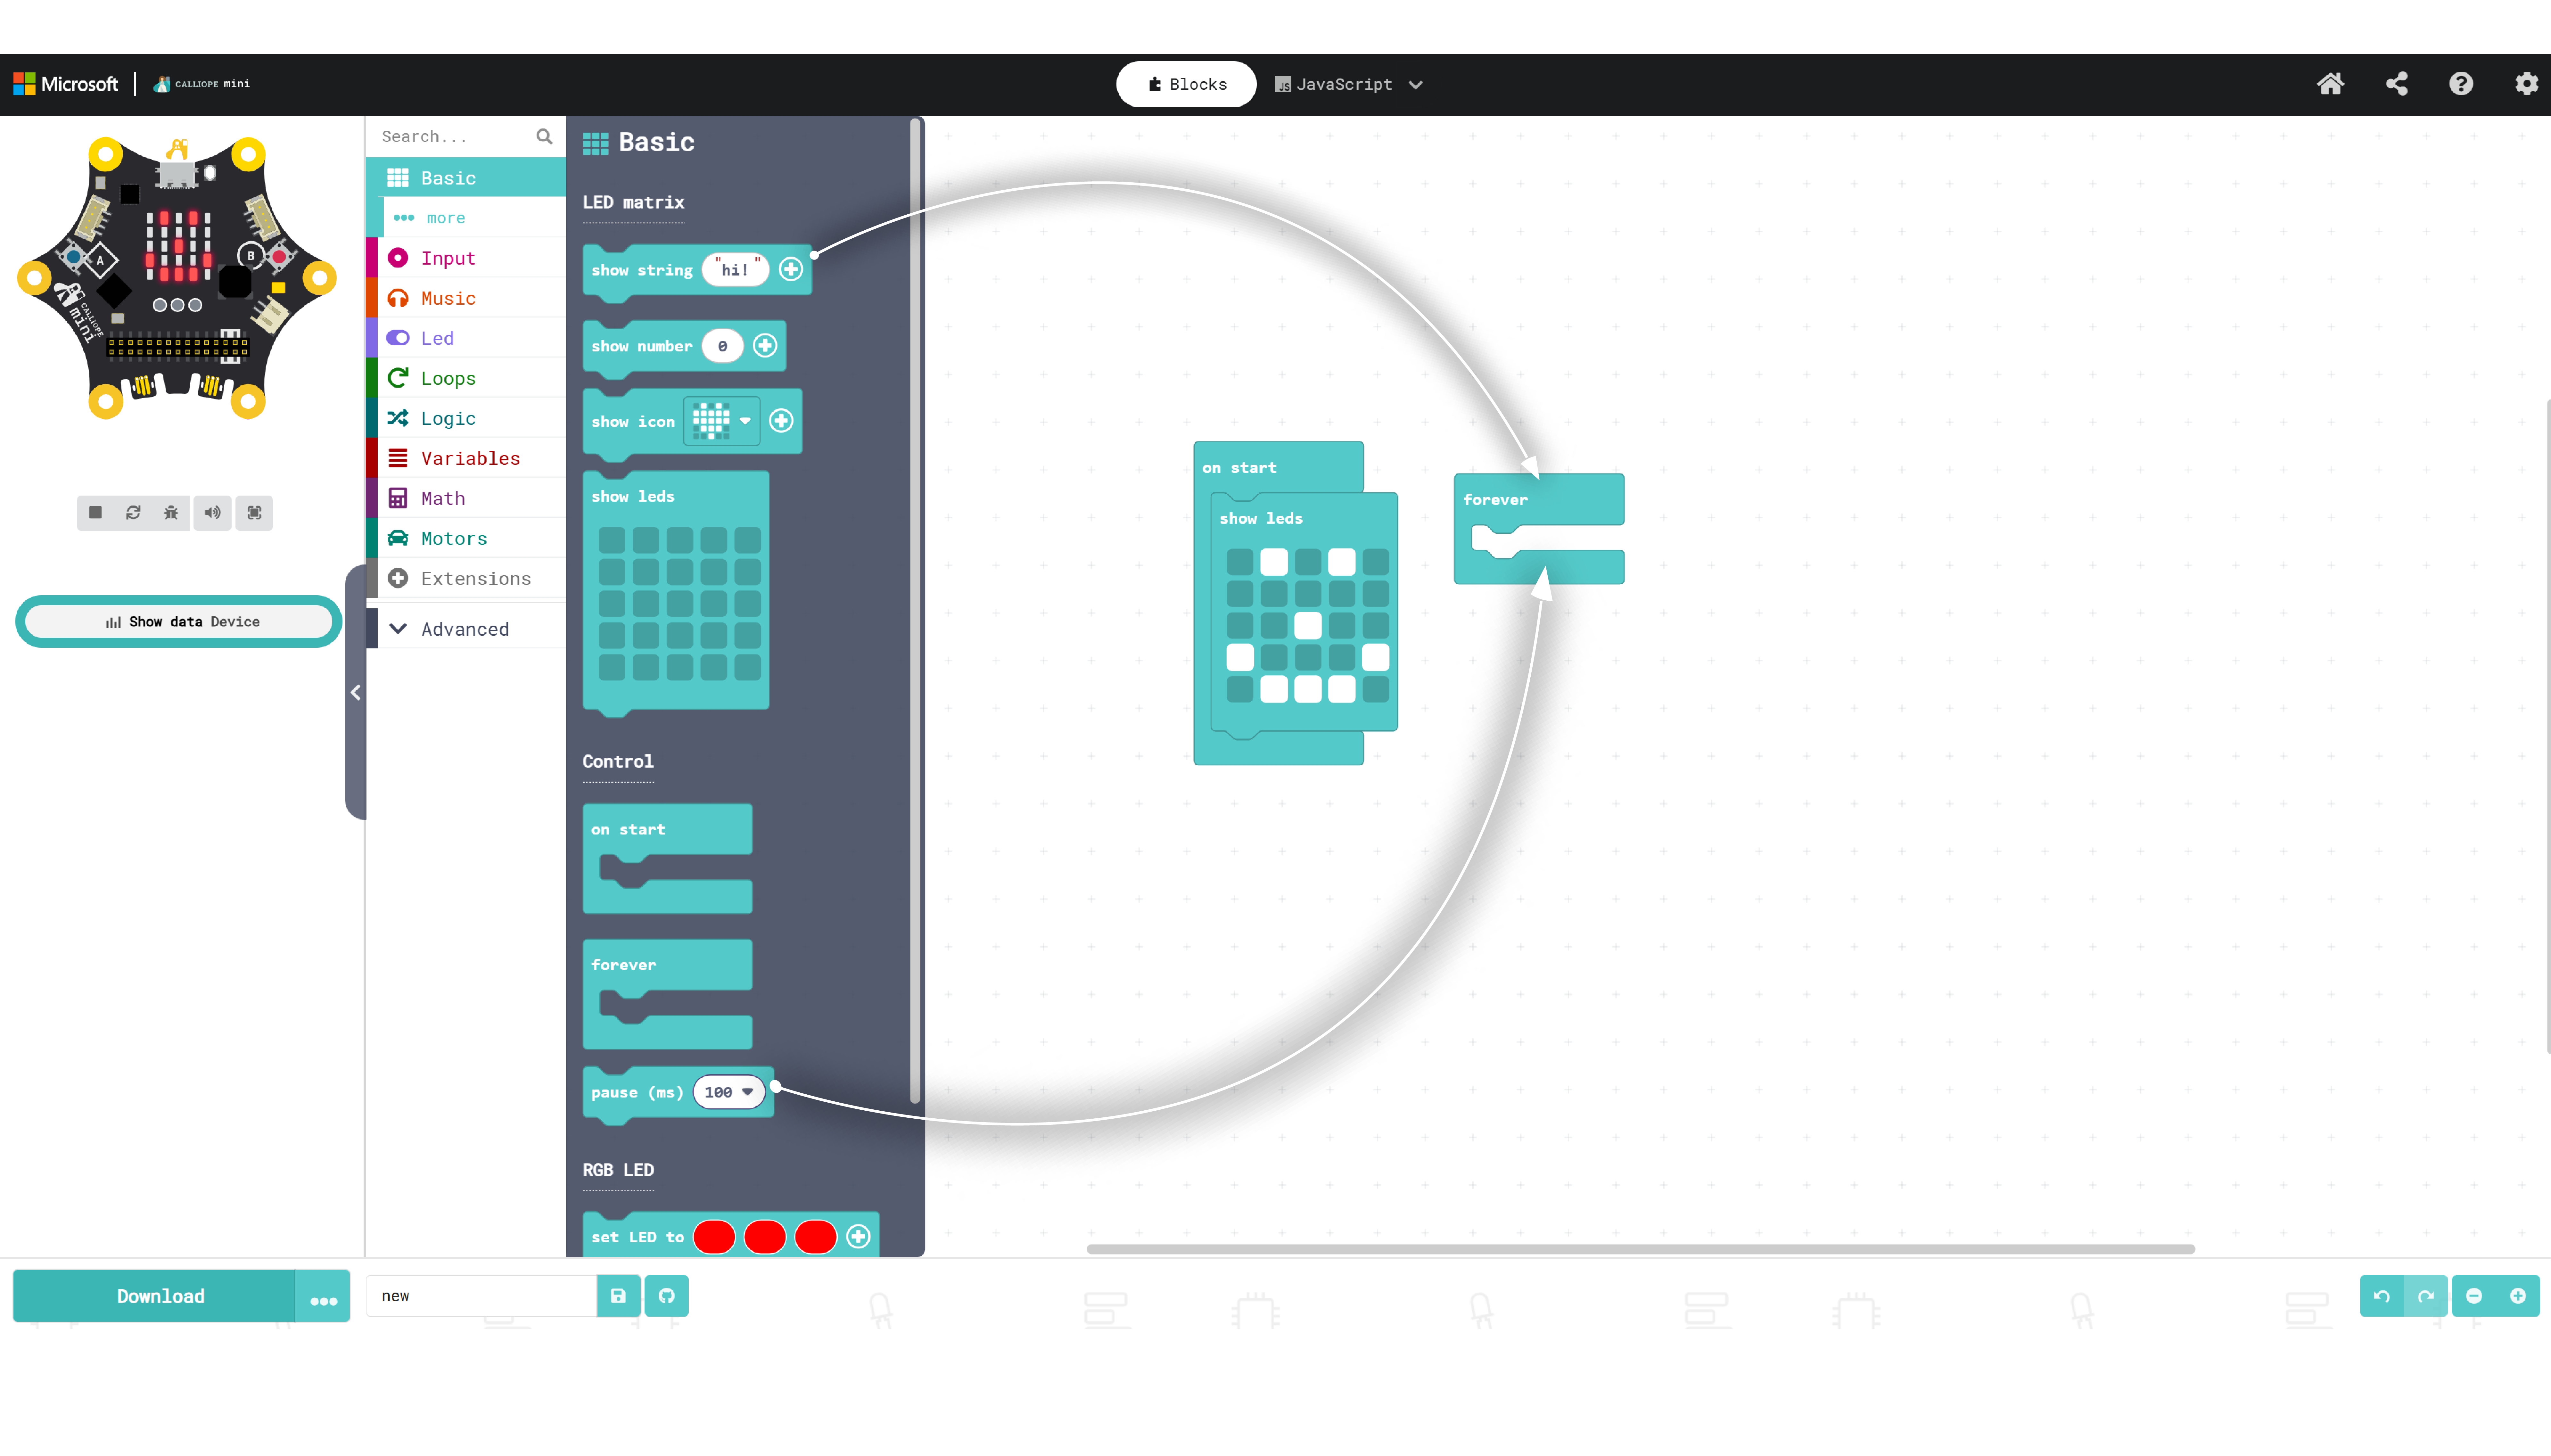Launch simulator fullscreen view
This screenshot has width=2551, height=1456.
(x=254, y=513)
